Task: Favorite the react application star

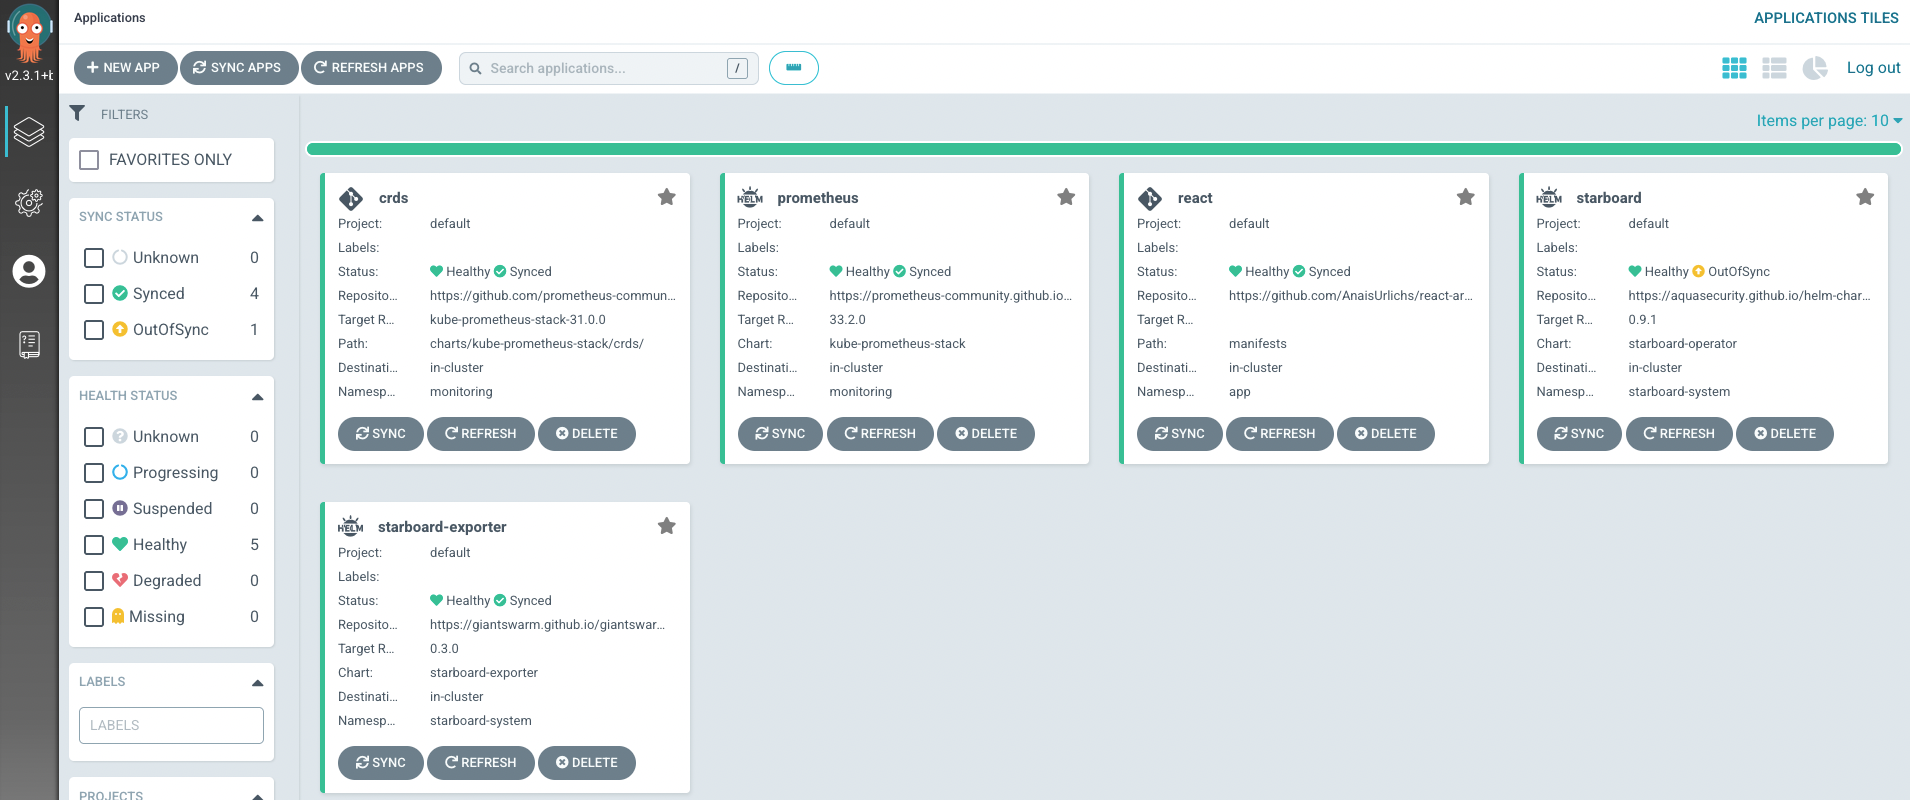Action: (x=1465, y=197)
